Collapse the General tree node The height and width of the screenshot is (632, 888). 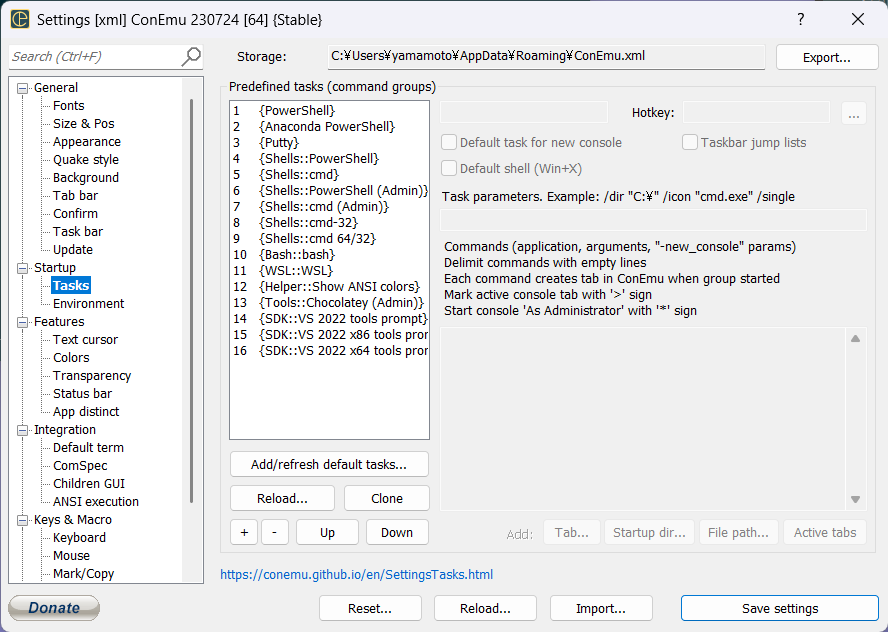pos(23,88)
